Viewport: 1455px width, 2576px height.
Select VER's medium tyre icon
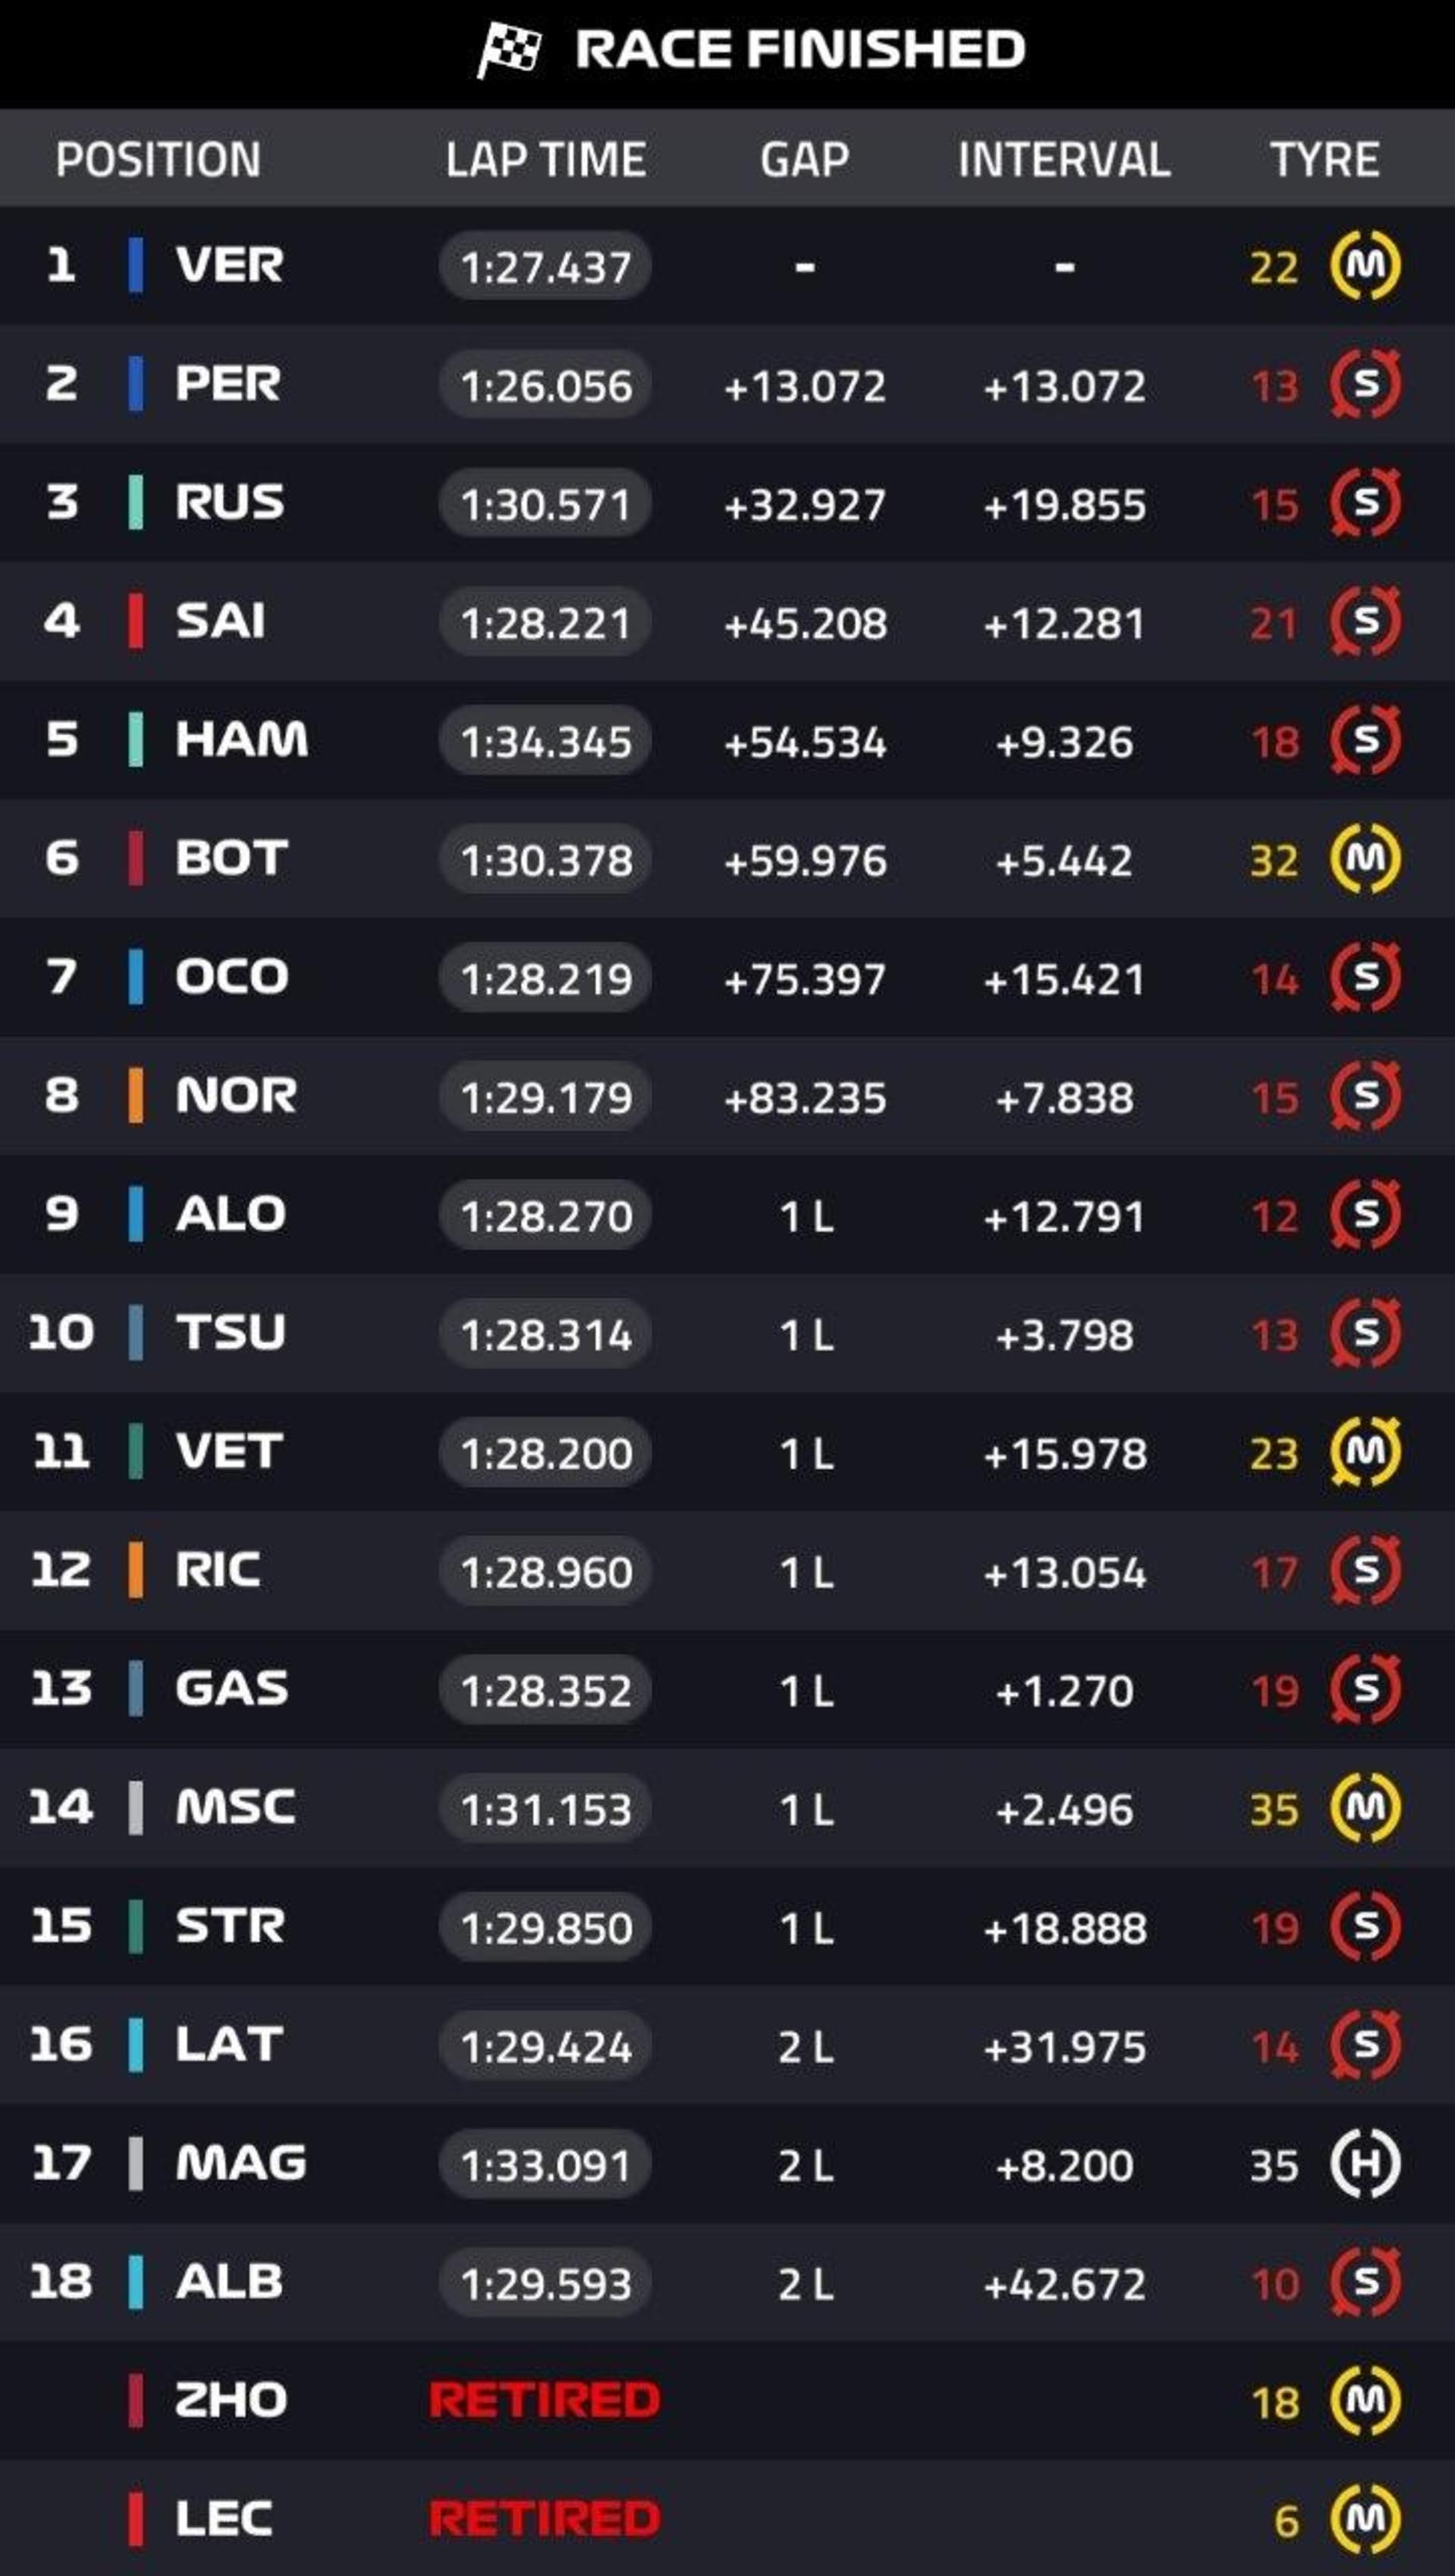(x=1365, y=265)
